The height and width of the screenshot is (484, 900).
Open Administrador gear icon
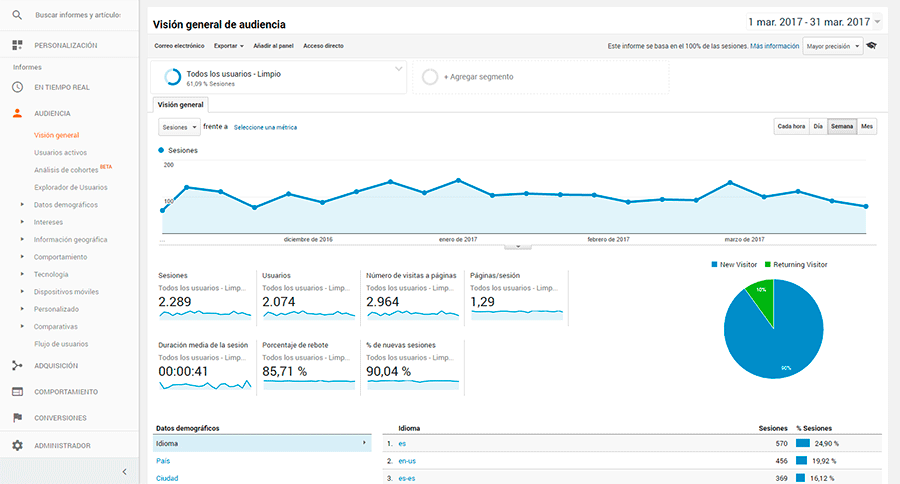17,445
